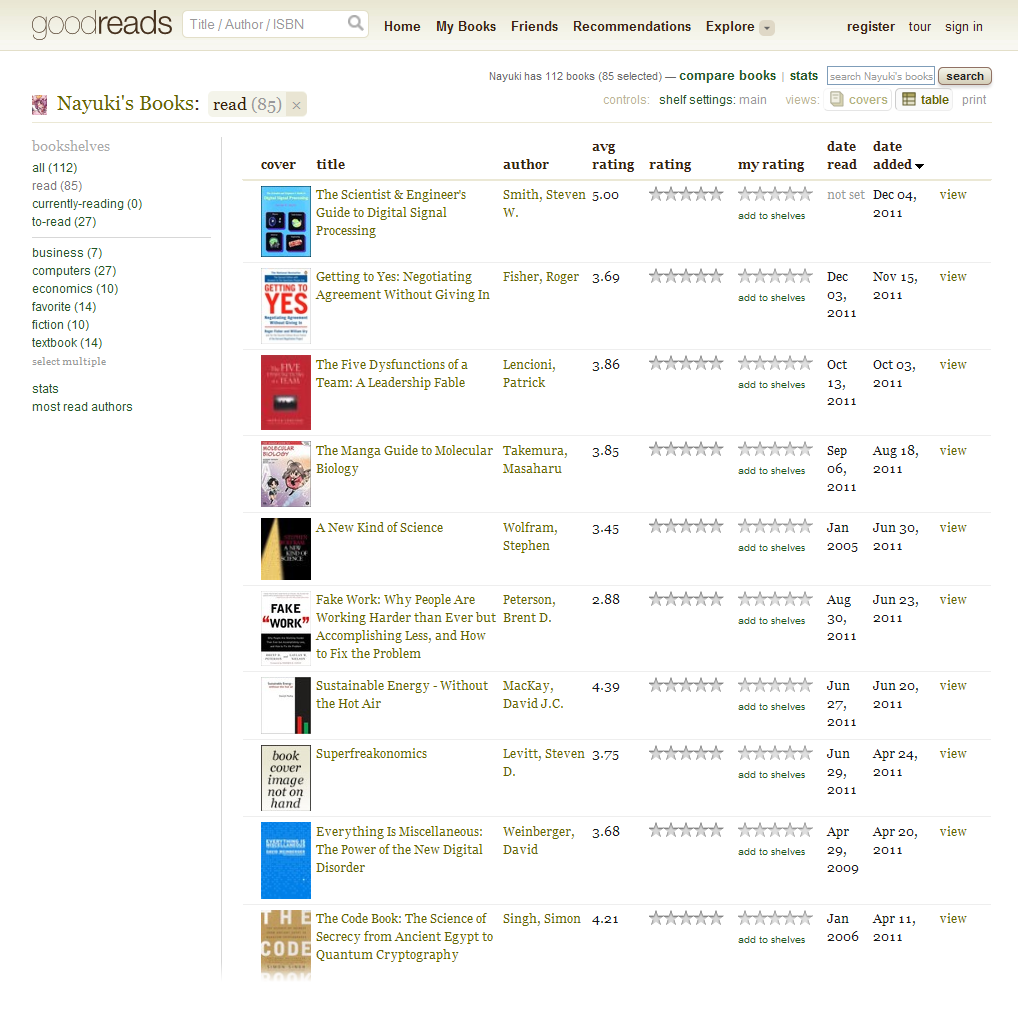Click view for The Five Dysfunctions row

pos(952,365)
